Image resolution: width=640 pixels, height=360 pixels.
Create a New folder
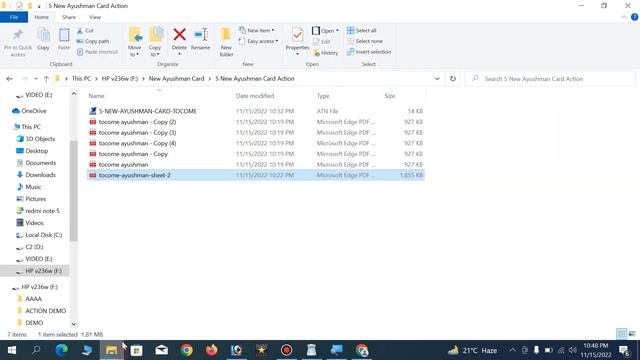(x=226, y=42)
